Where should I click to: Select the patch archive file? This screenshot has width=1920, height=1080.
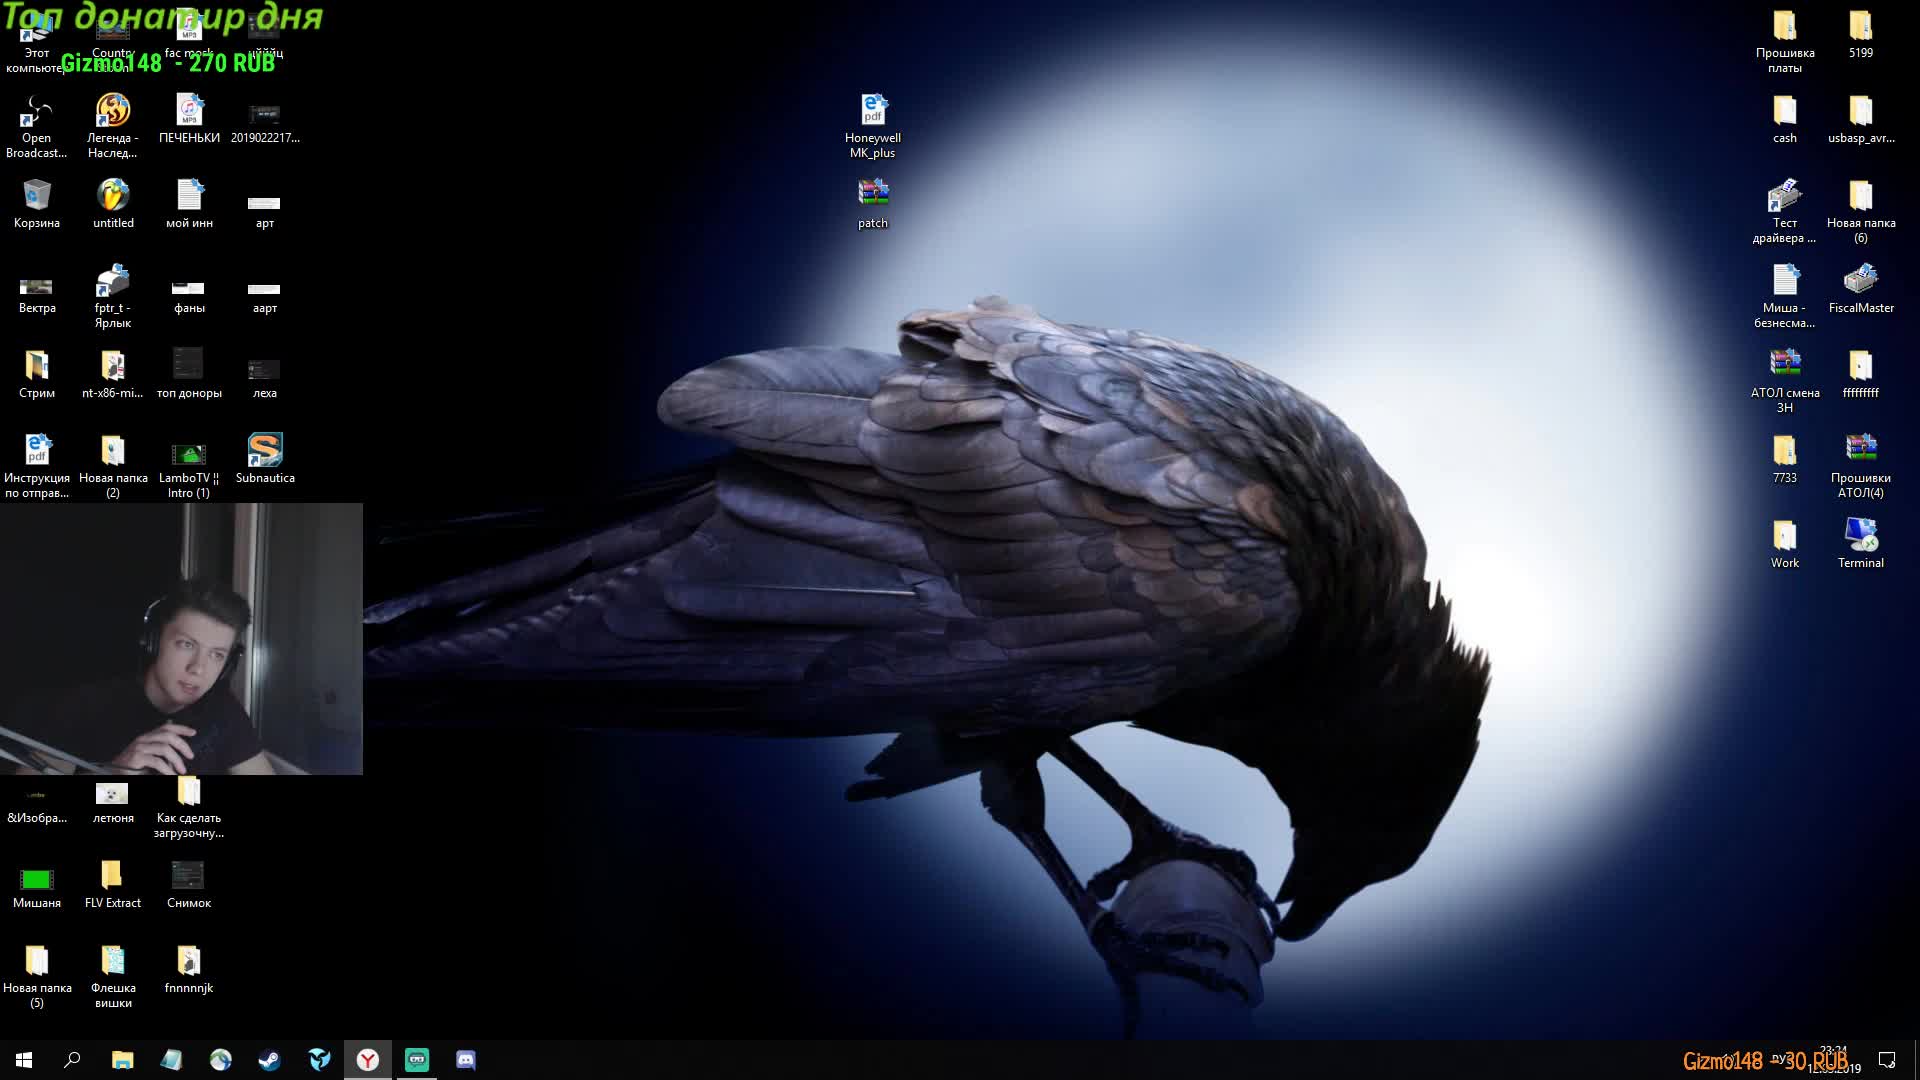(x=872, y=194)
